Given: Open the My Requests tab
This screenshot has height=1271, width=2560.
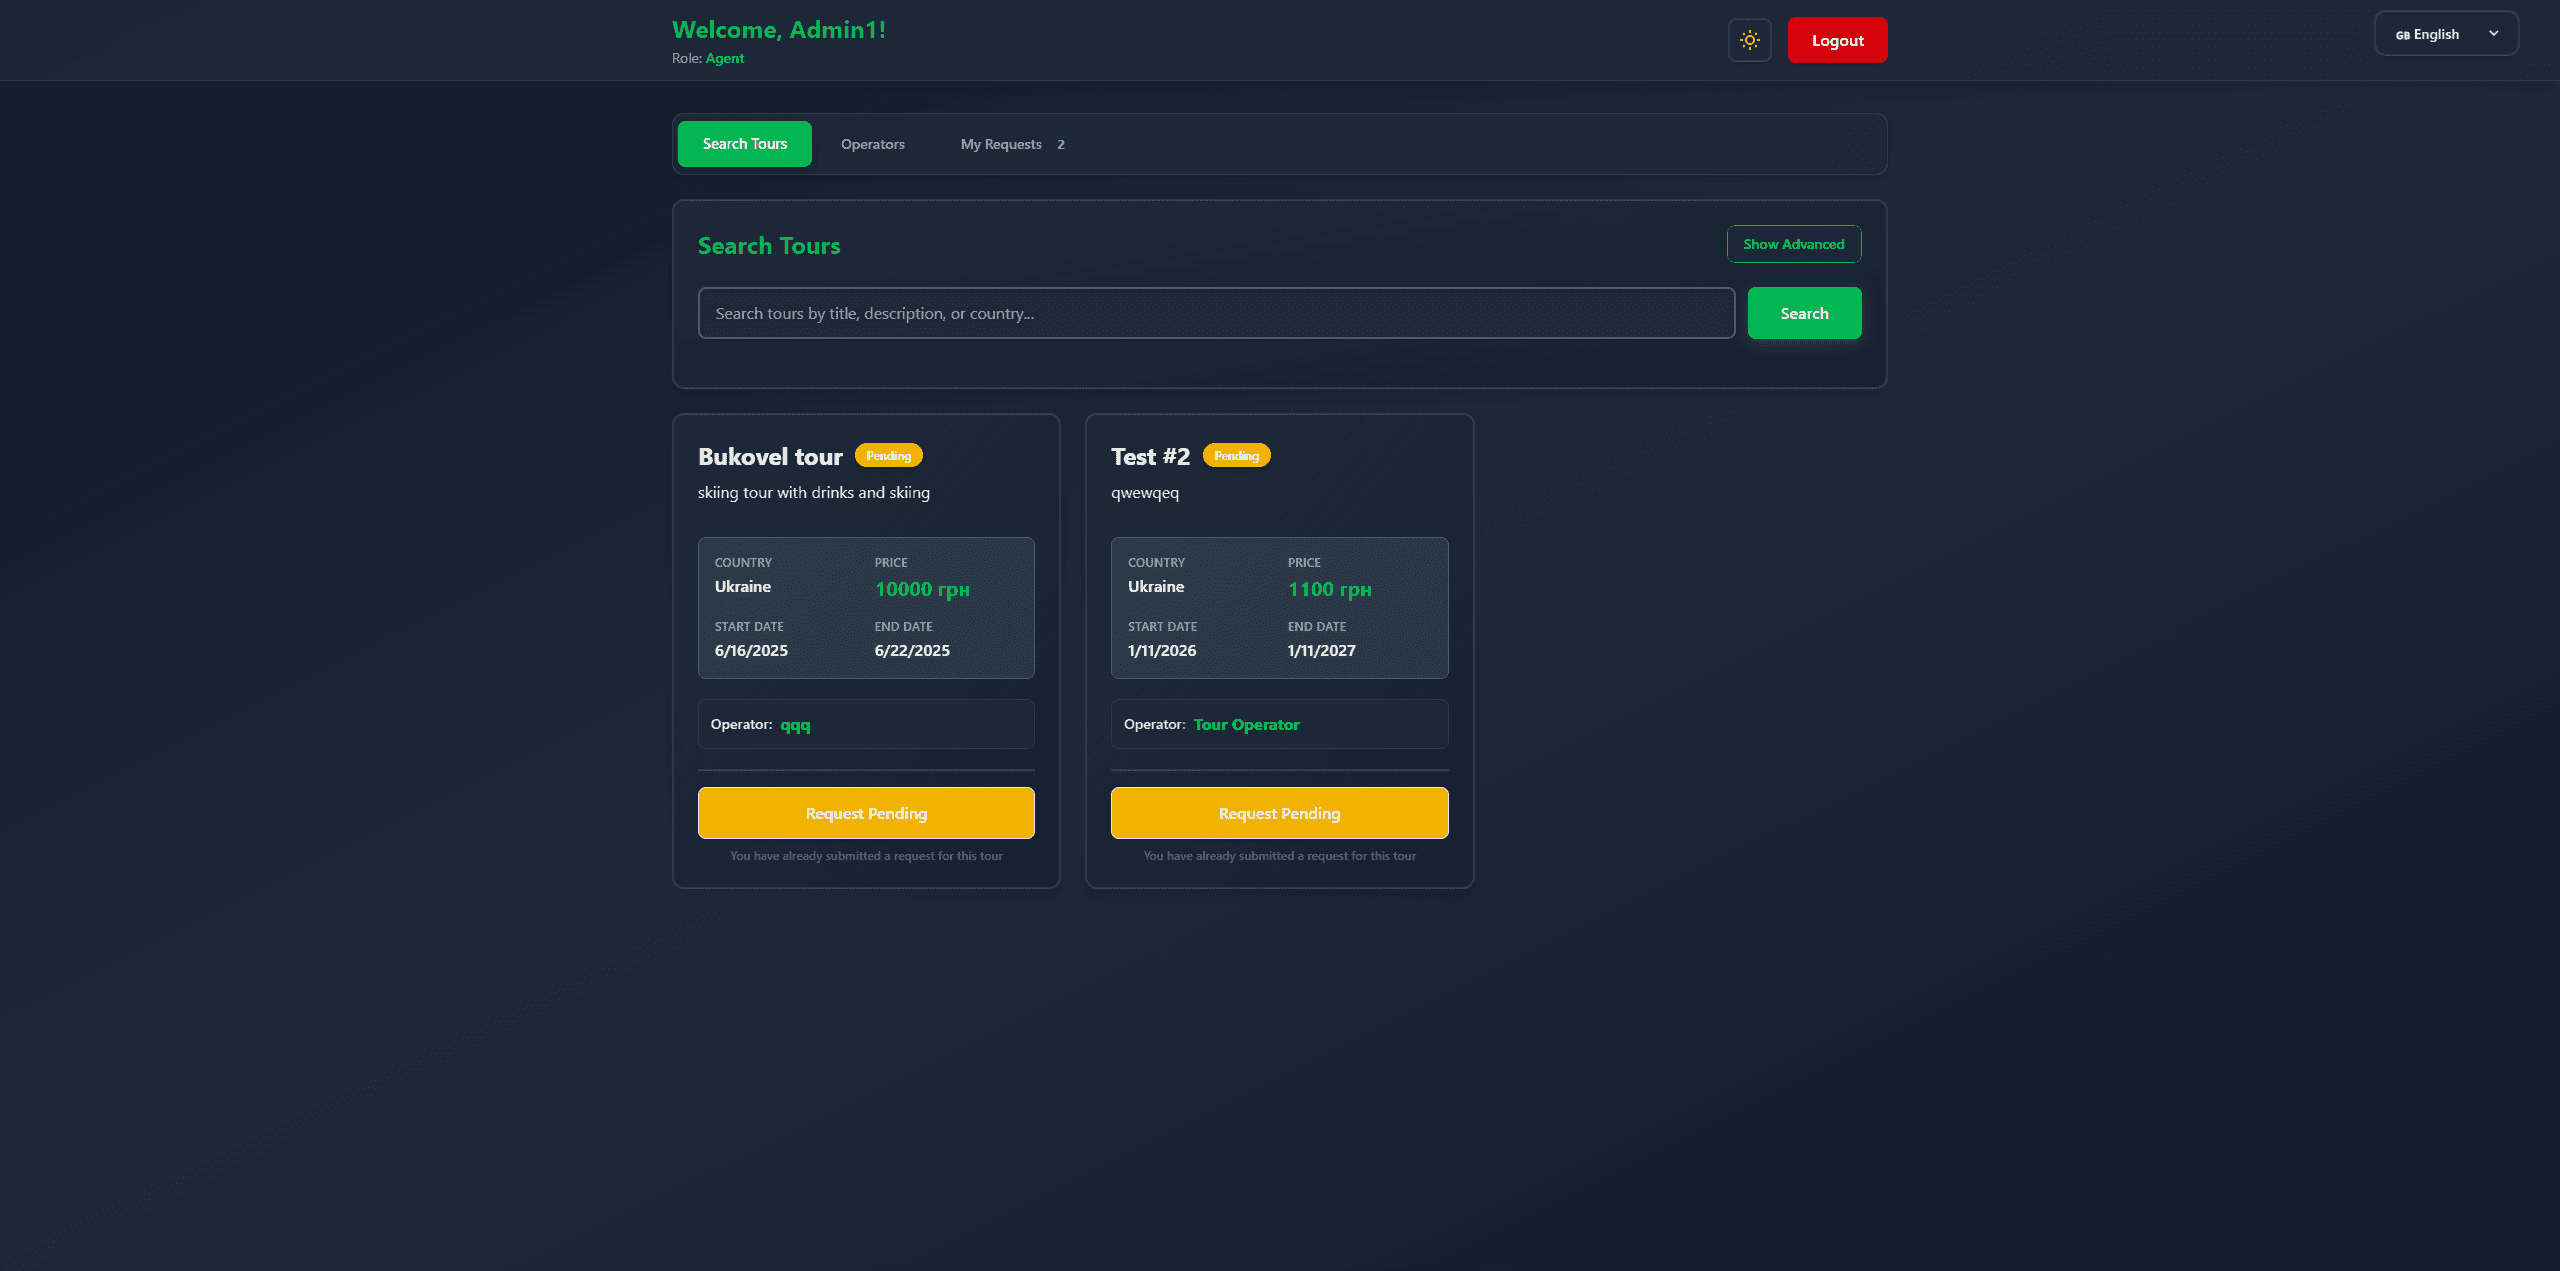Looking at the screenshot, I should (x=1000, y=143).
